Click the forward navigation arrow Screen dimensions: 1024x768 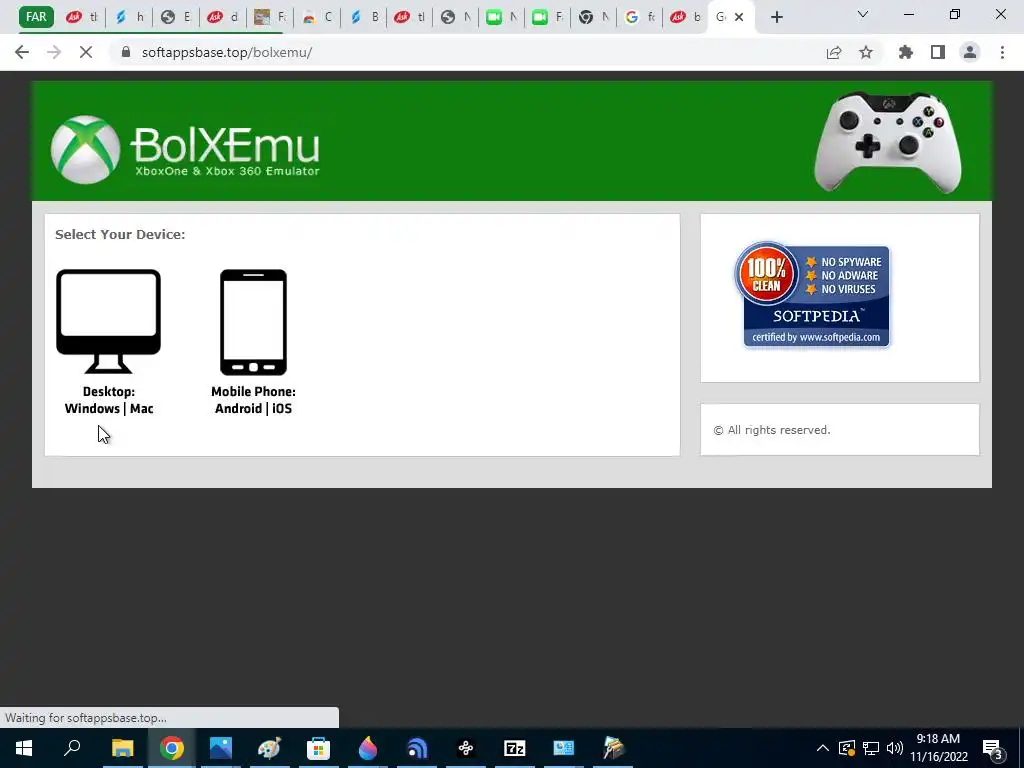coord(54,52)
